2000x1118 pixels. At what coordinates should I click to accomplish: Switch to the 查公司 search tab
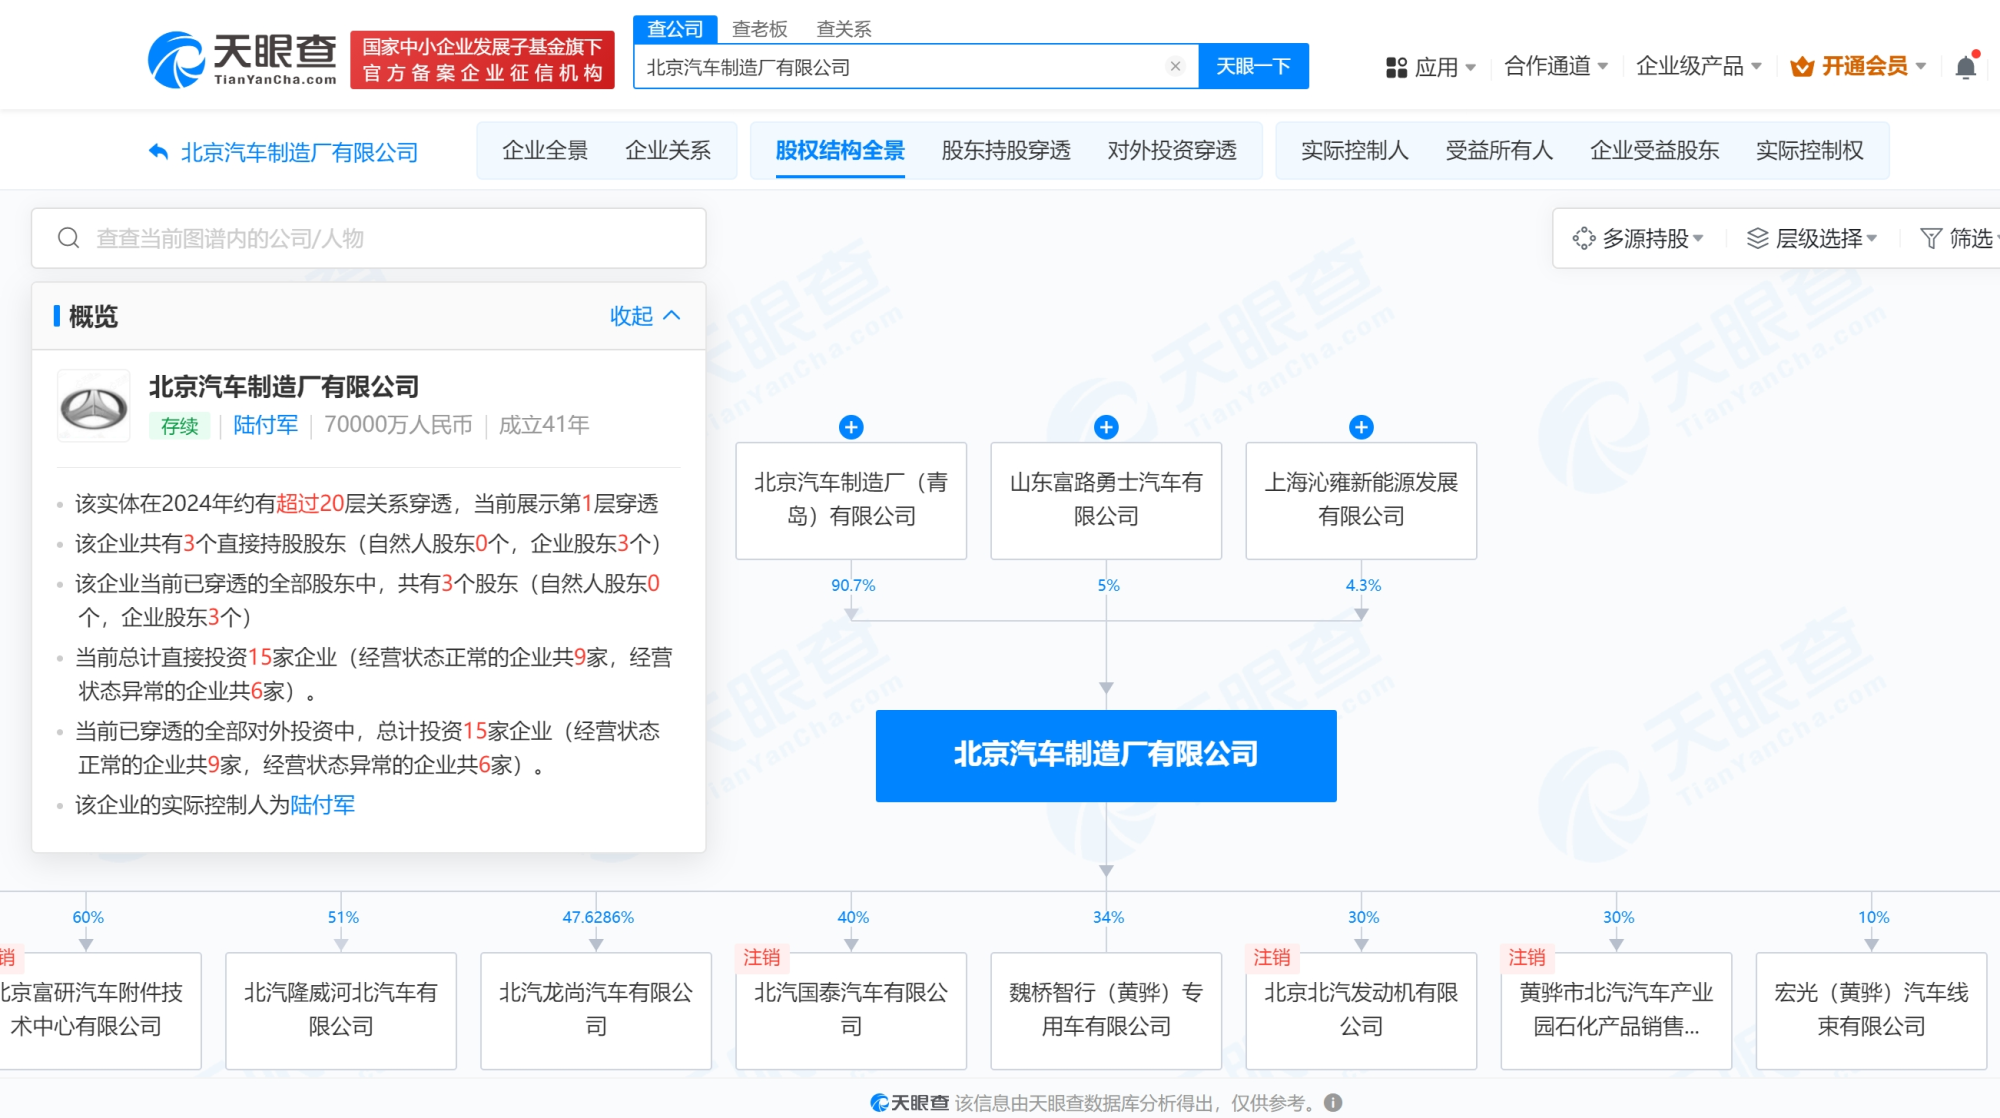click(x=675, y=29)
